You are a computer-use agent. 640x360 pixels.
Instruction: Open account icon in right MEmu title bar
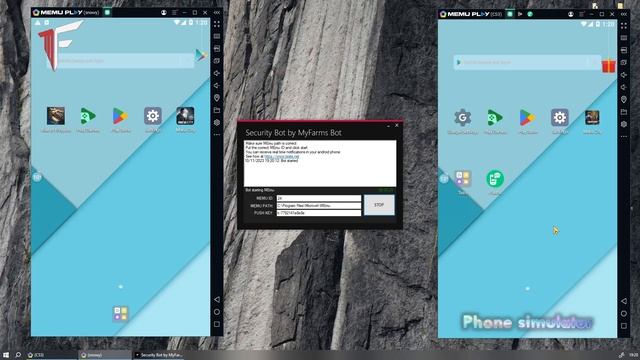(x=571, y=14)
